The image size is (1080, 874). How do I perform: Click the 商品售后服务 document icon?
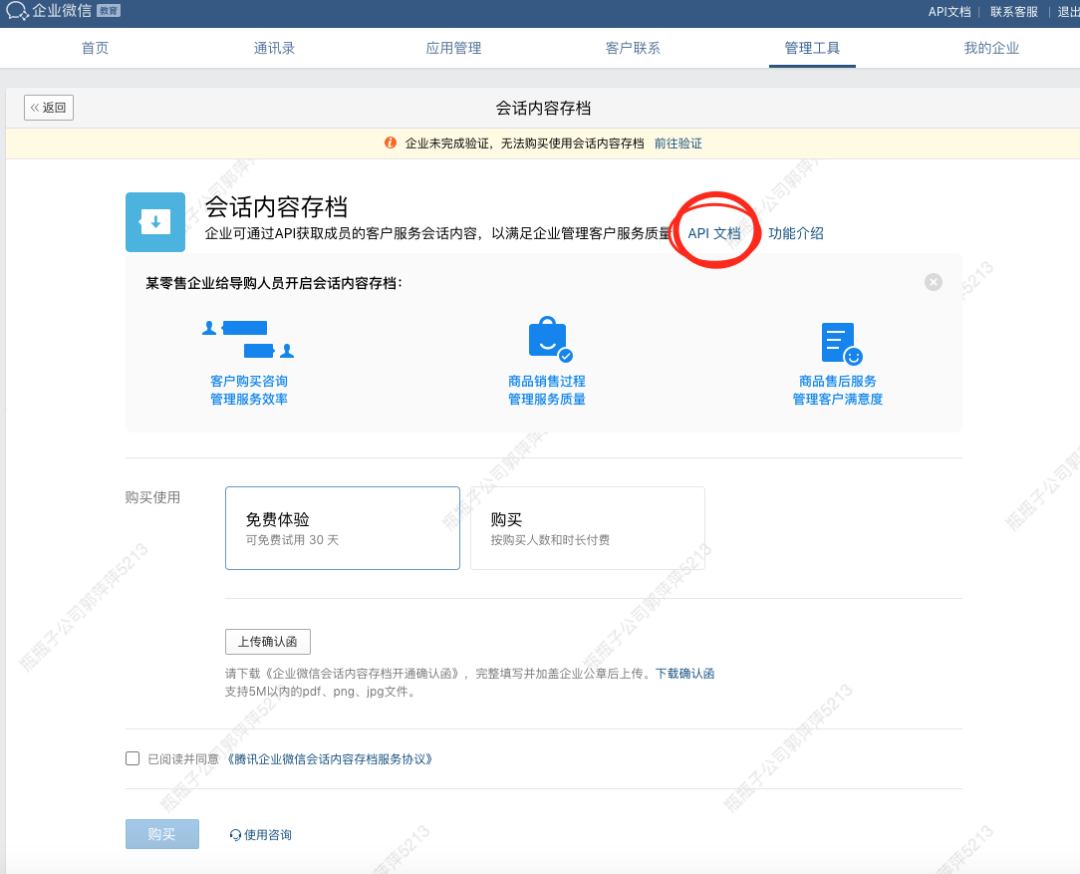click(x=841, y=343)
